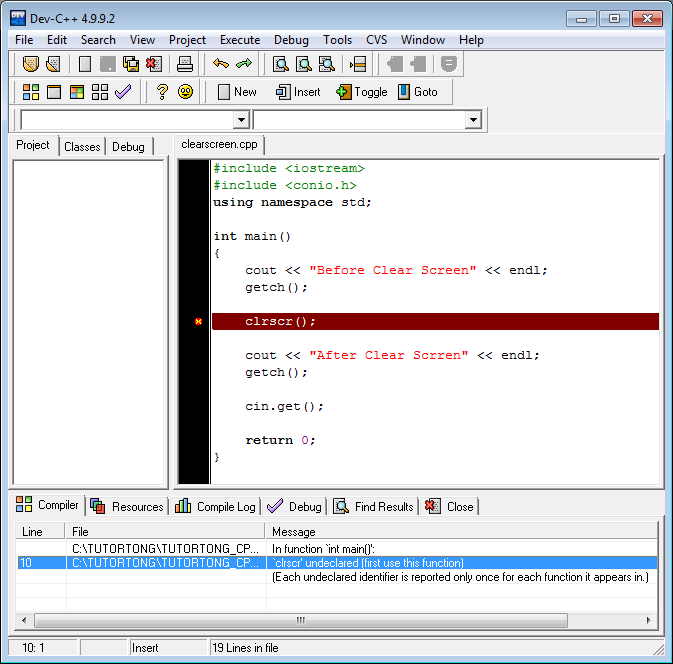Select the clearscreen.cpp editor tab
The height and width of the screenshot is (664, 673).
pos(219,144)
